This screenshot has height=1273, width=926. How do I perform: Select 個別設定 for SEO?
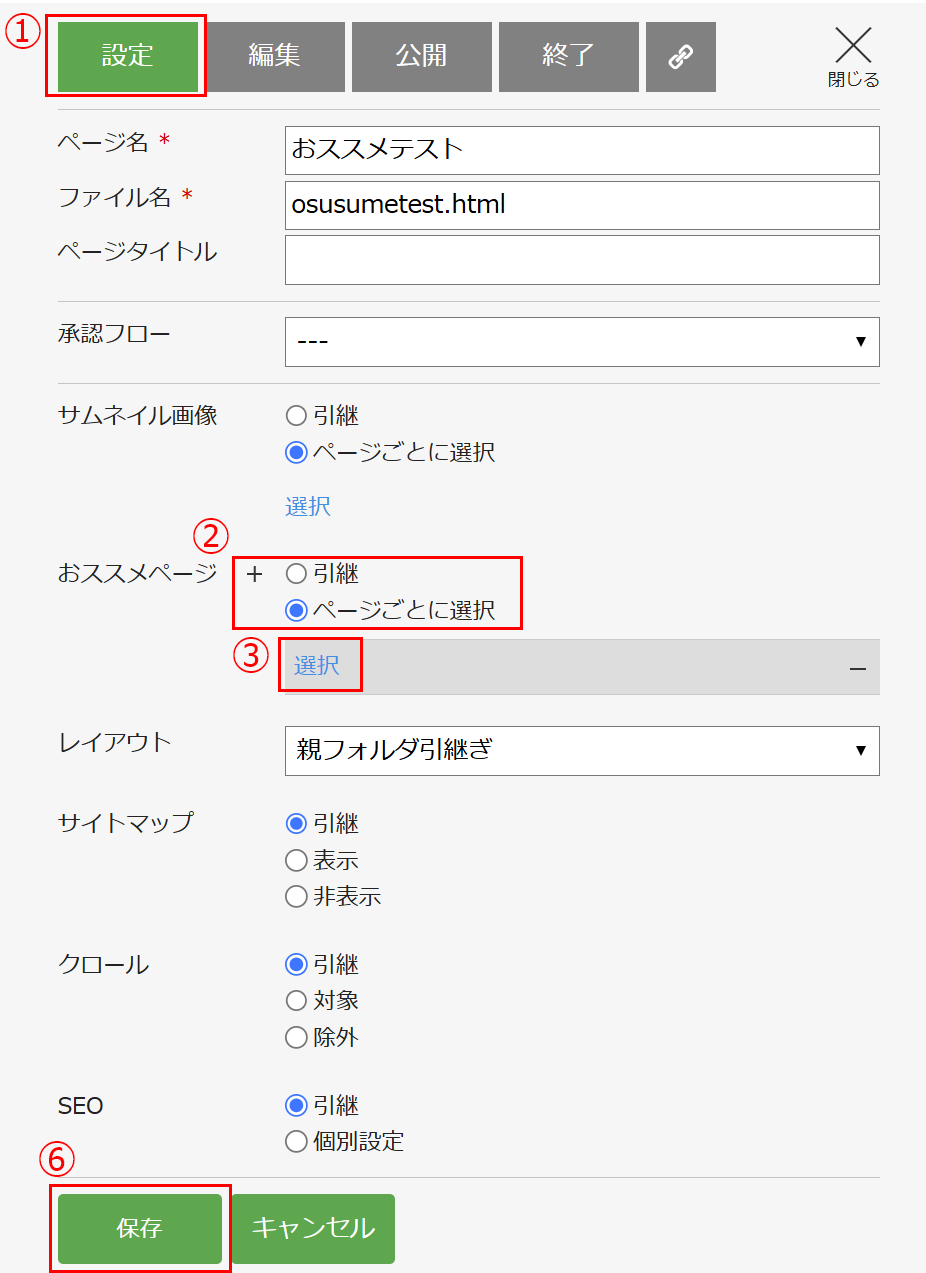(296, 1141)
